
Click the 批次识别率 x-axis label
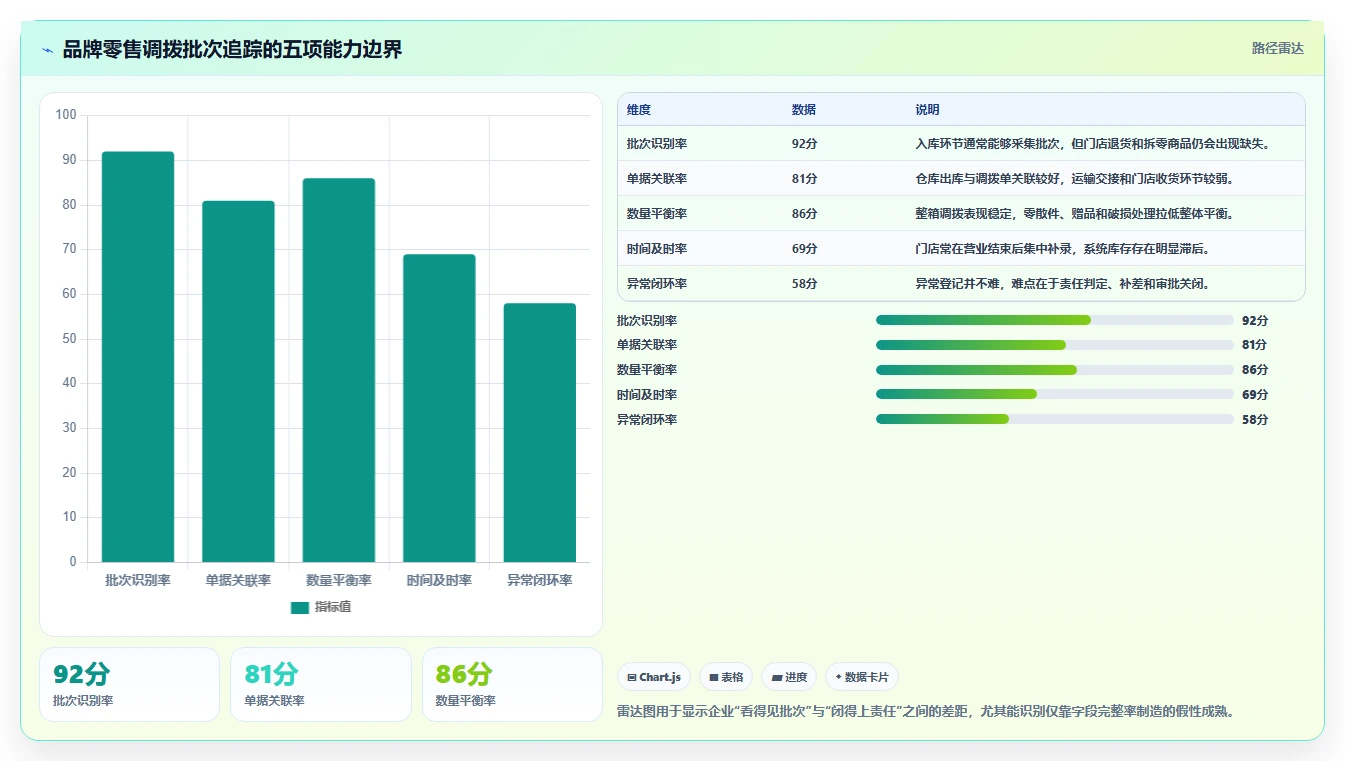click(138, 580)
